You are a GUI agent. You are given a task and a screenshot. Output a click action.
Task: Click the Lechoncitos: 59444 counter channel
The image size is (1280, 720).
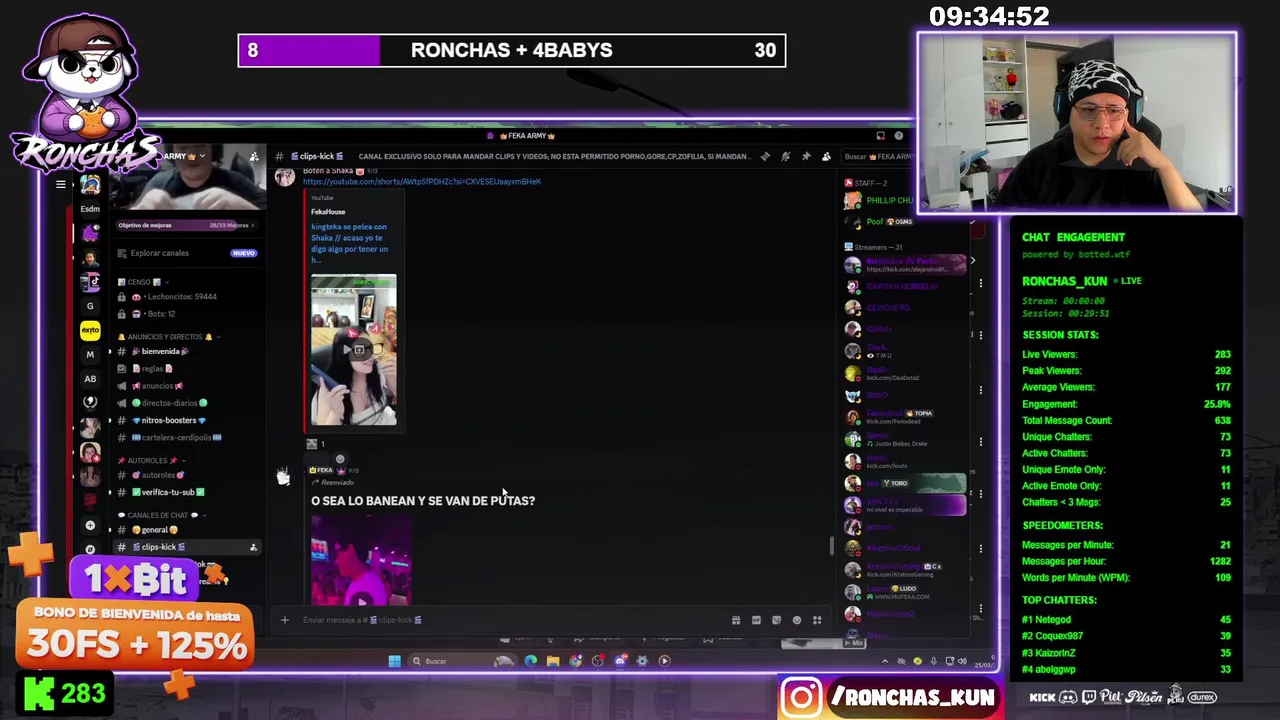coord(183,297)
